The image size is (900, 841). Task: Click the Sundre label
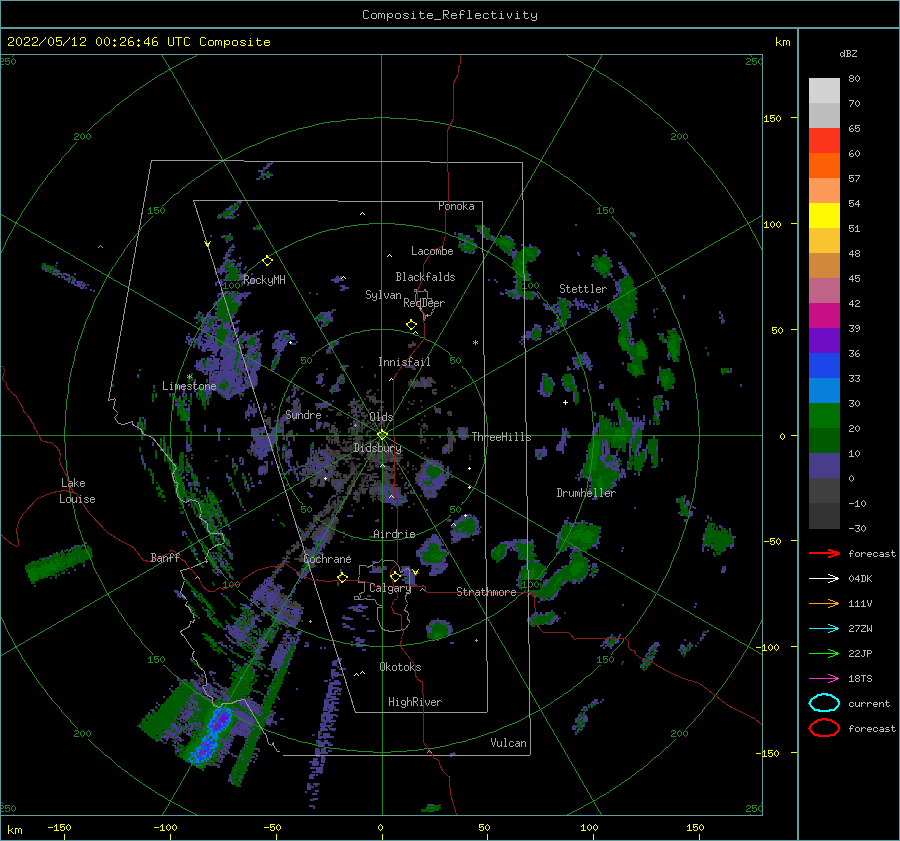[303, 416]
